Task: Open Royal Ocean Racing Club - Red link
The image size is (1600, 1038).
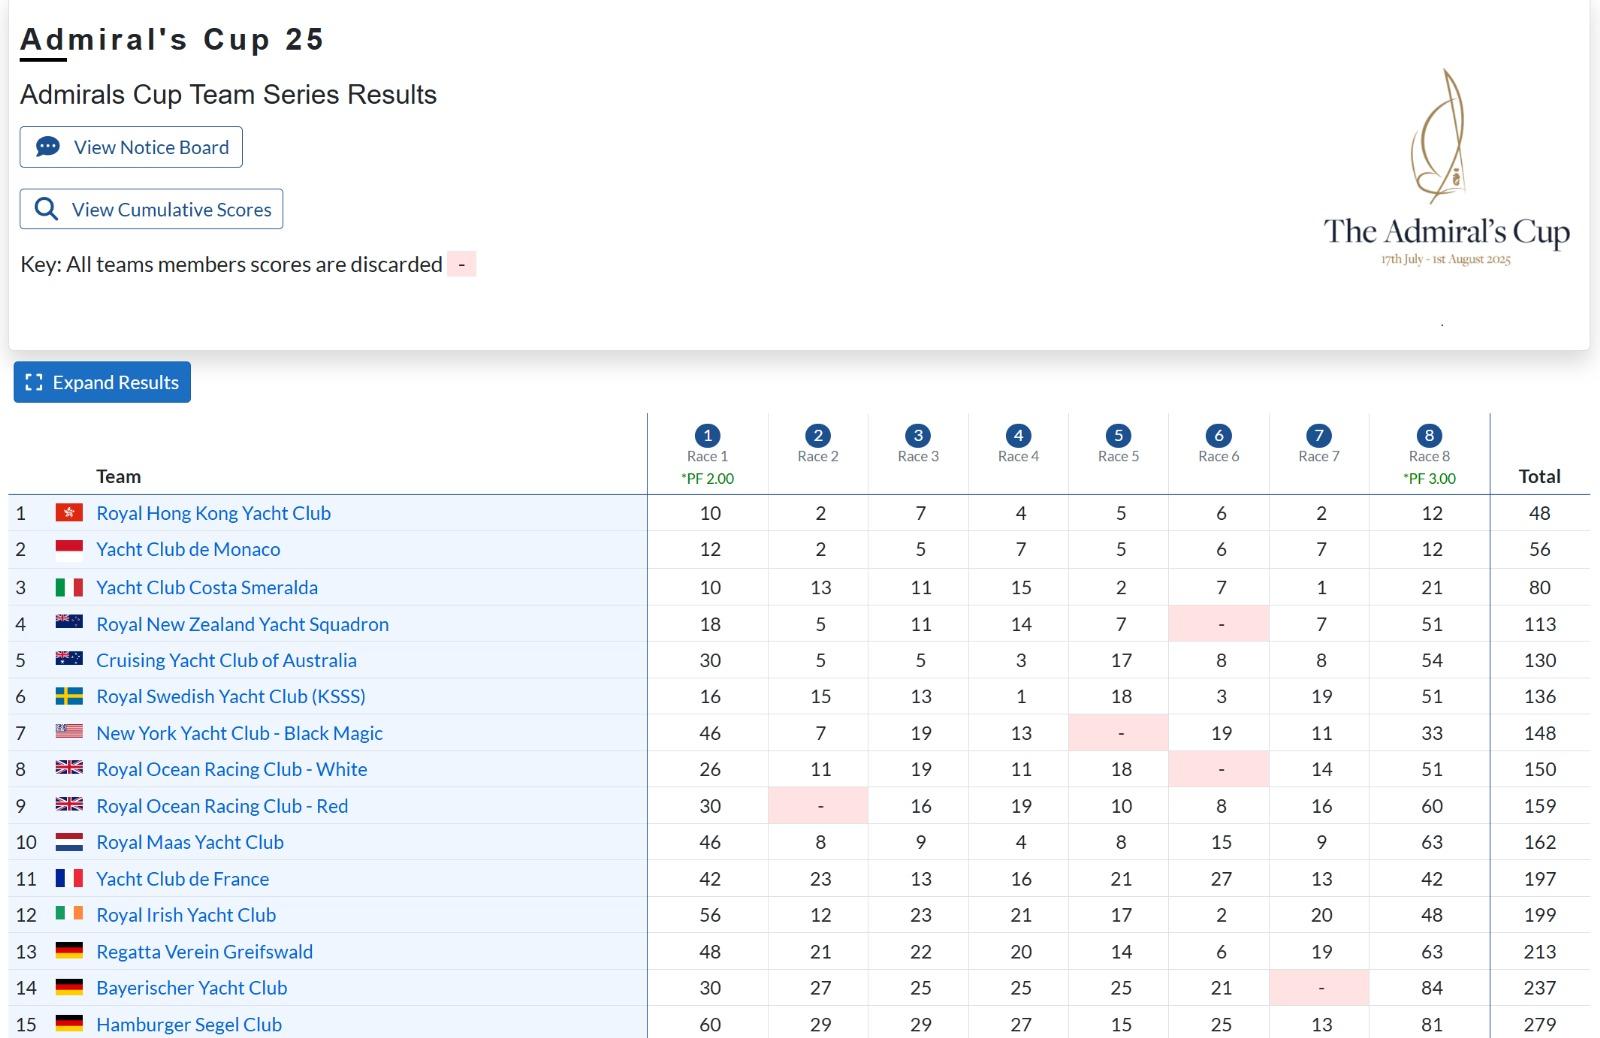Action: 222,806
